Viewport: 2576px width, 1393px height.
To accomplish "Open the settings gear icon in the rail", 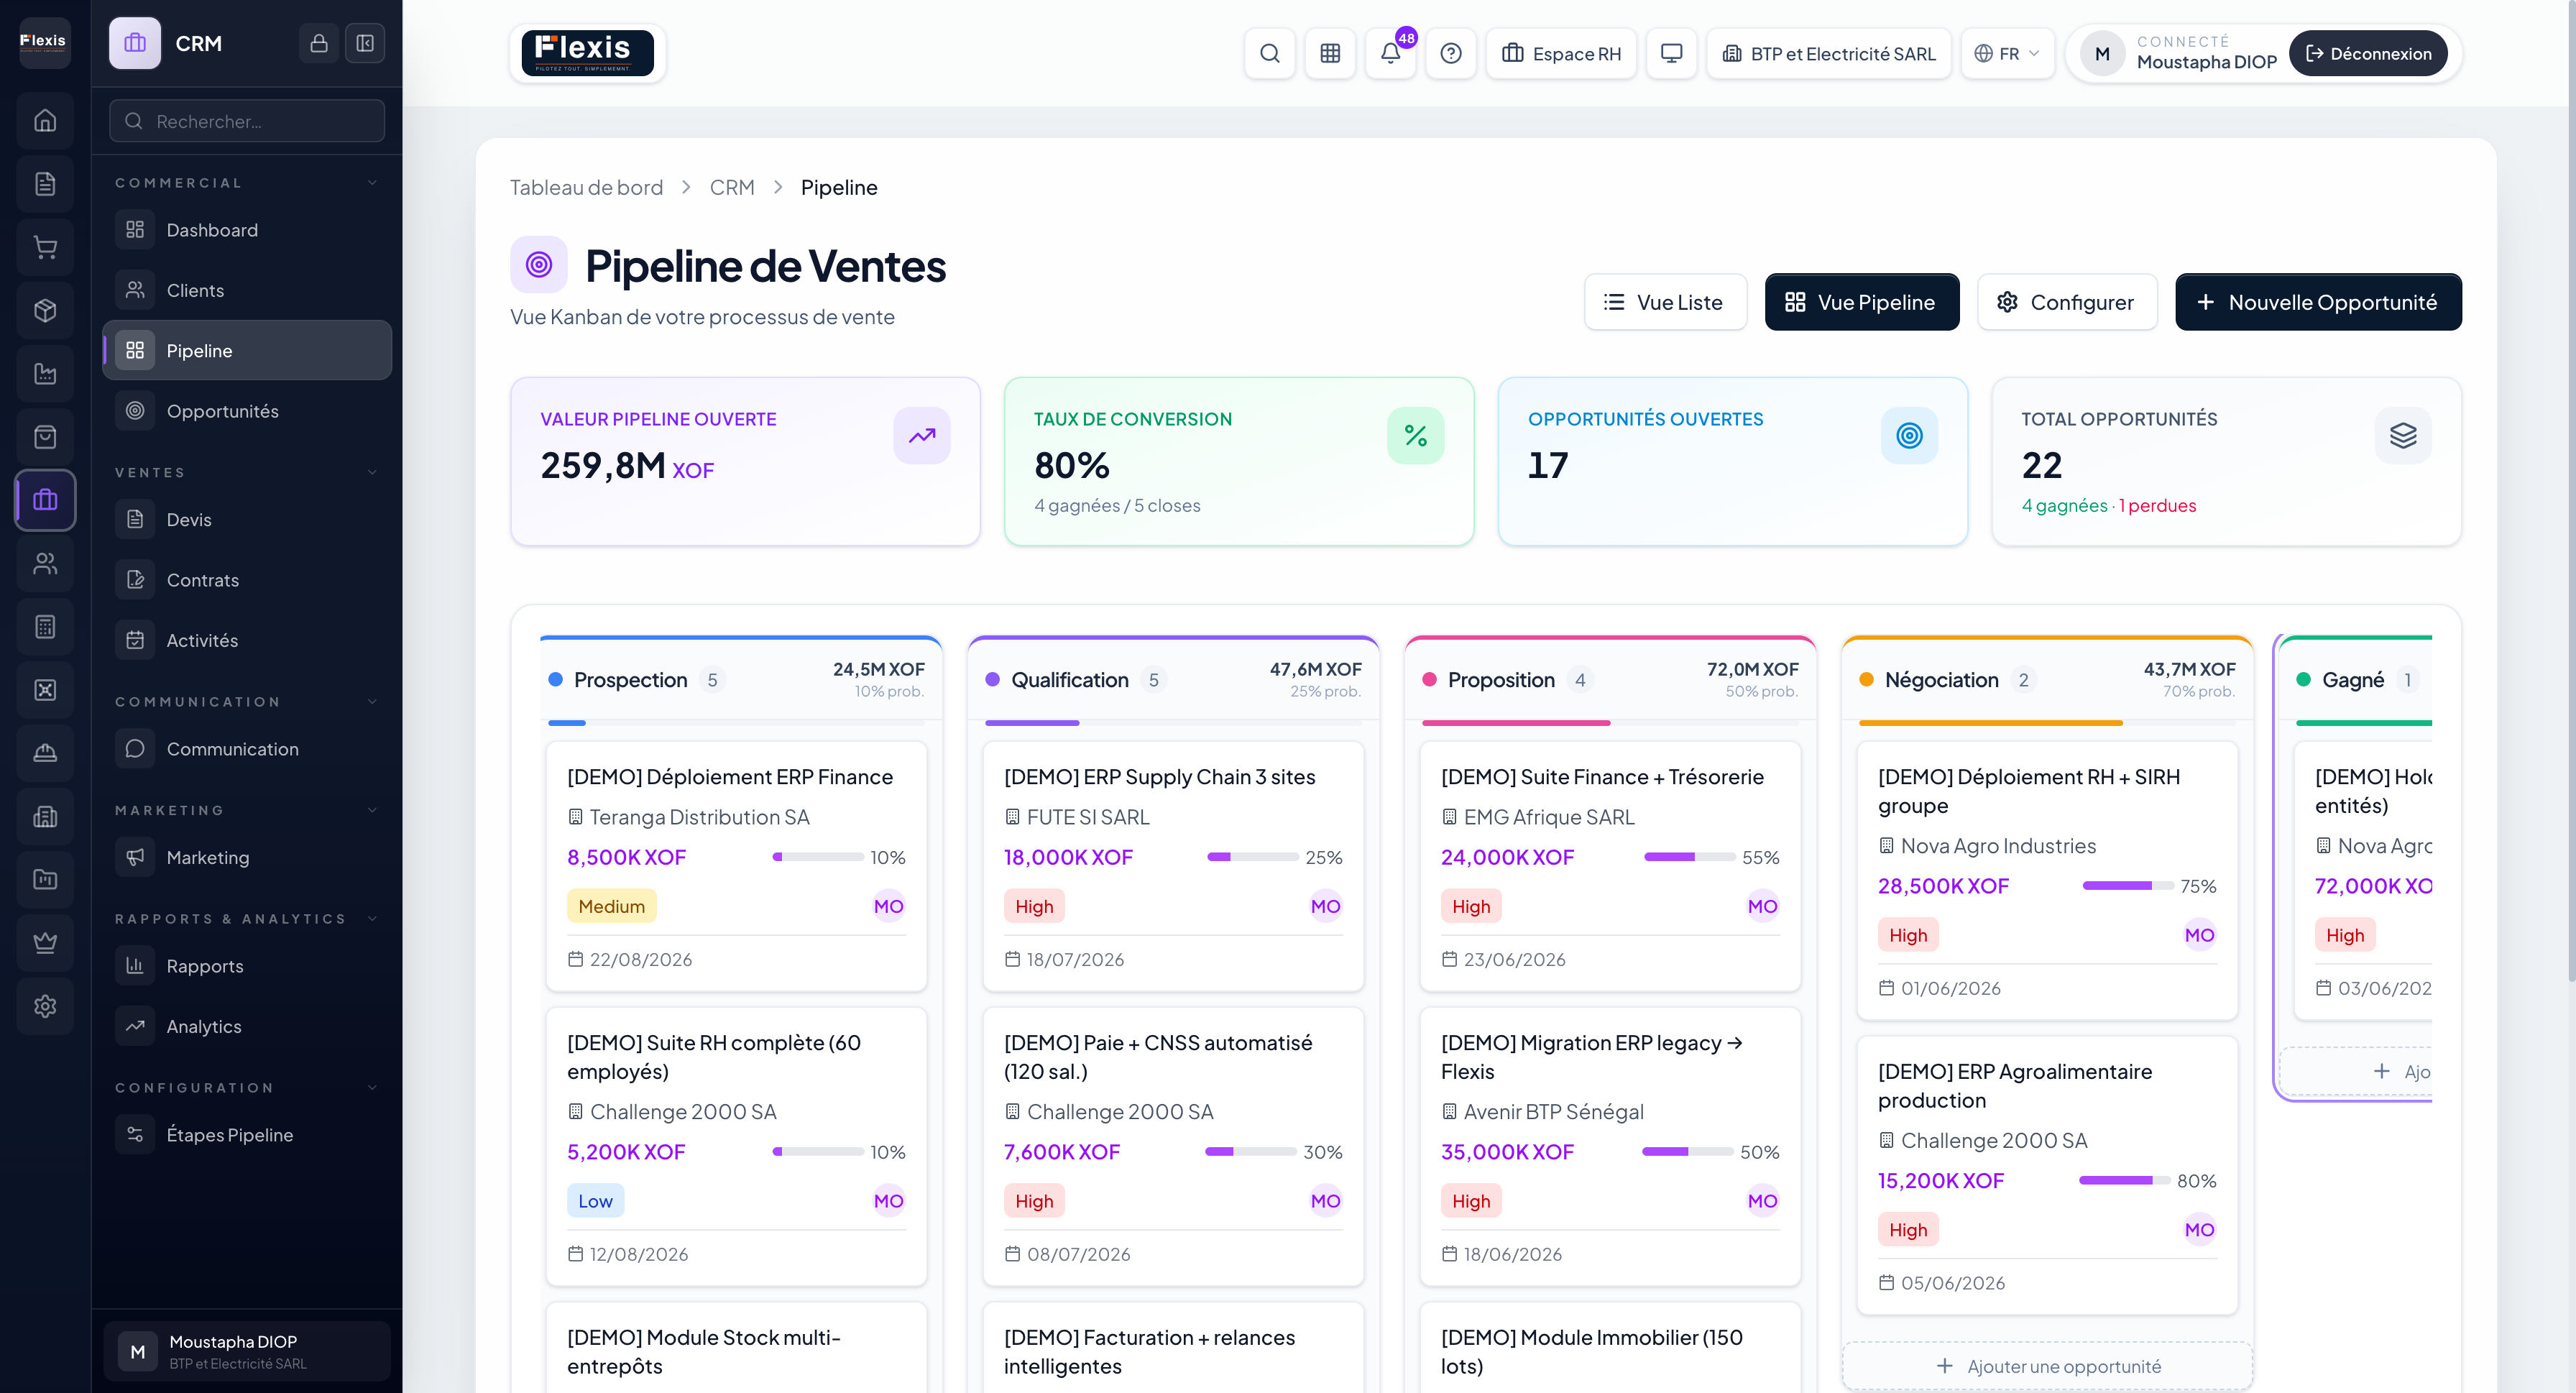I will (x=45, y=1006).
